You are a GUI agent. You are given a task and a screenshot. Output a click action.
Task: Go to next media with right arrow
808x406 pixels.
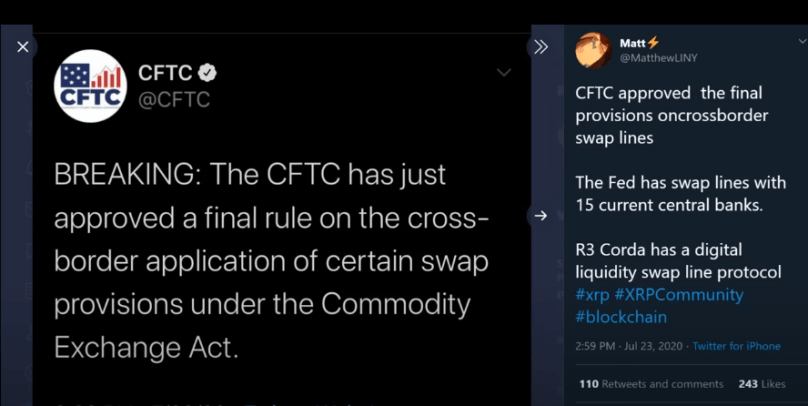pyautogui.click(x=540, y=215)
